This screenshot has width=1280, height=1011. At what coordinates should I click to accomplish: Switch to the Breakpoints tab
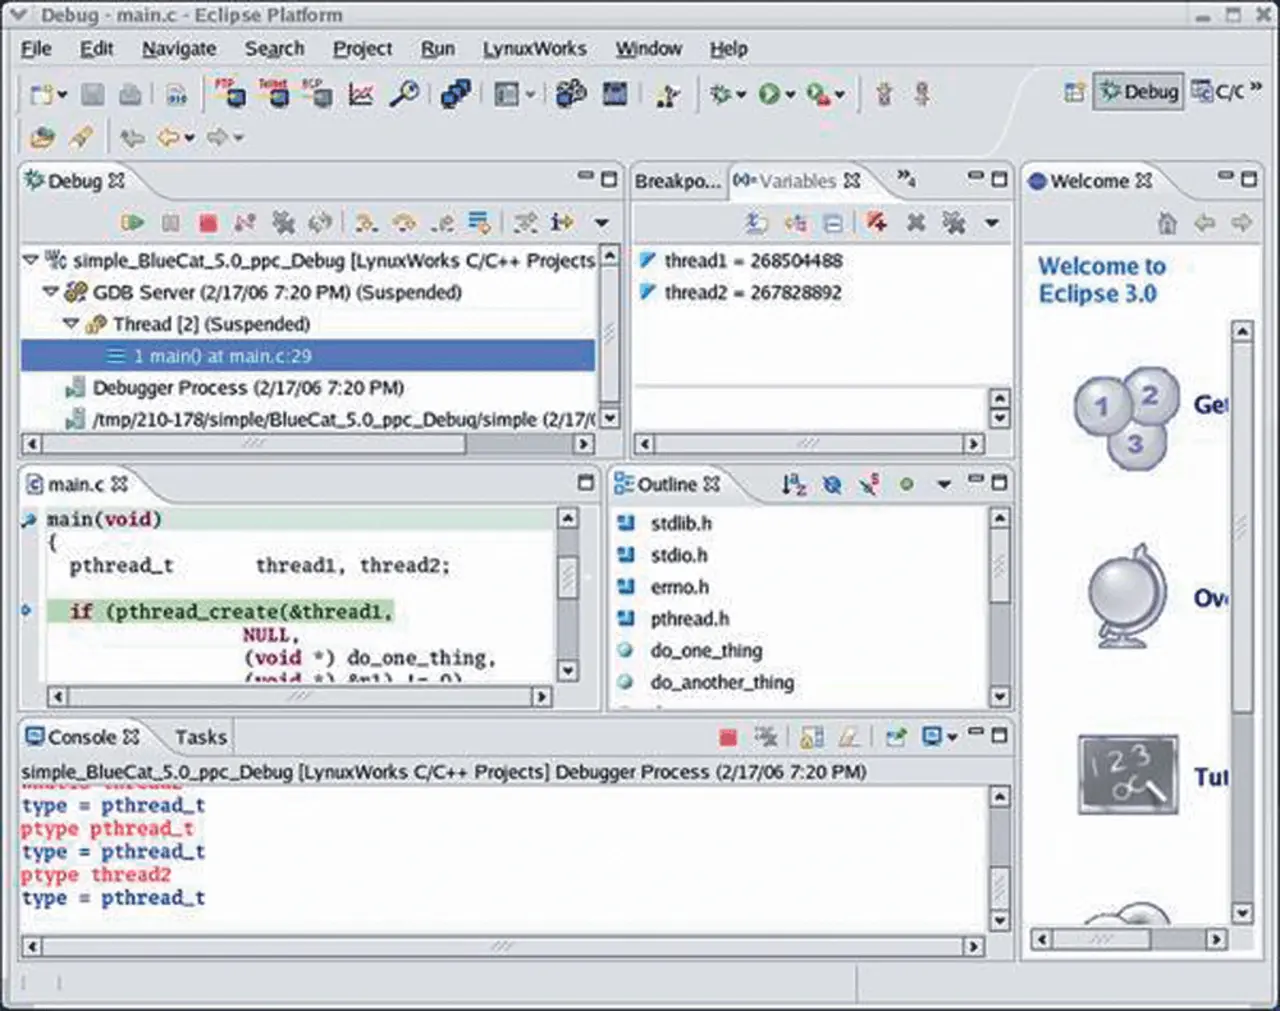tap(677, 181)
